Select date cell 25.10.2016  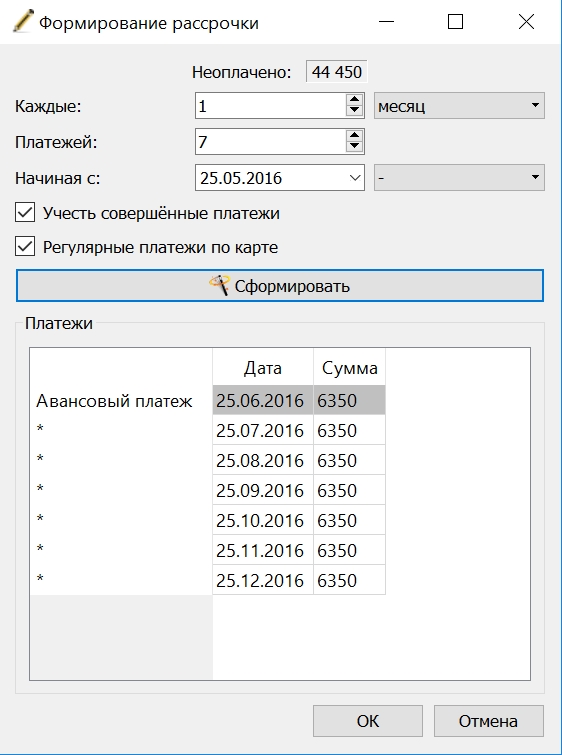coord(263,520)
